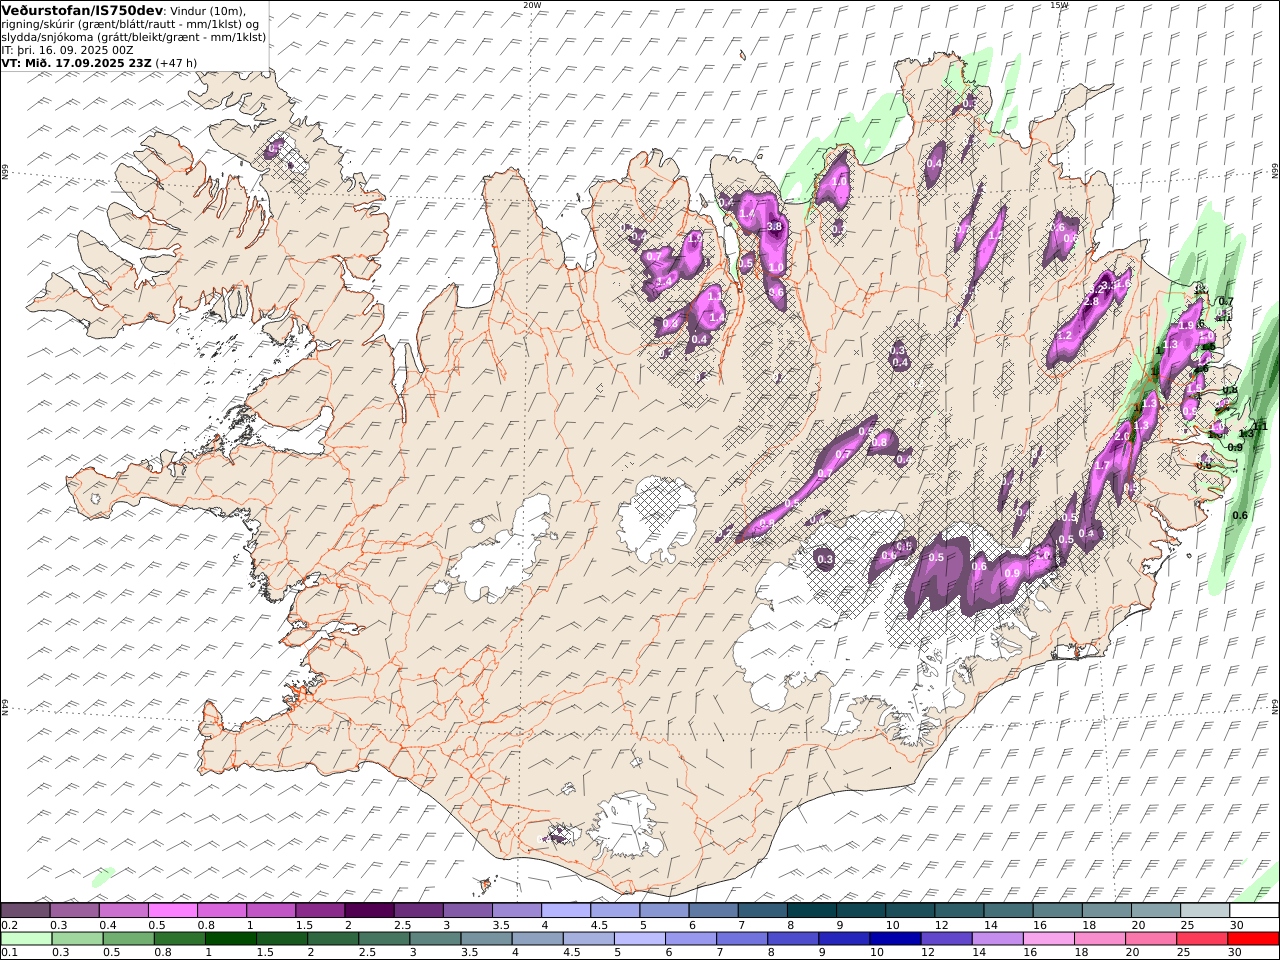Click the '15W' longitude label
Screen dimensions: 1280x960
1059,5
